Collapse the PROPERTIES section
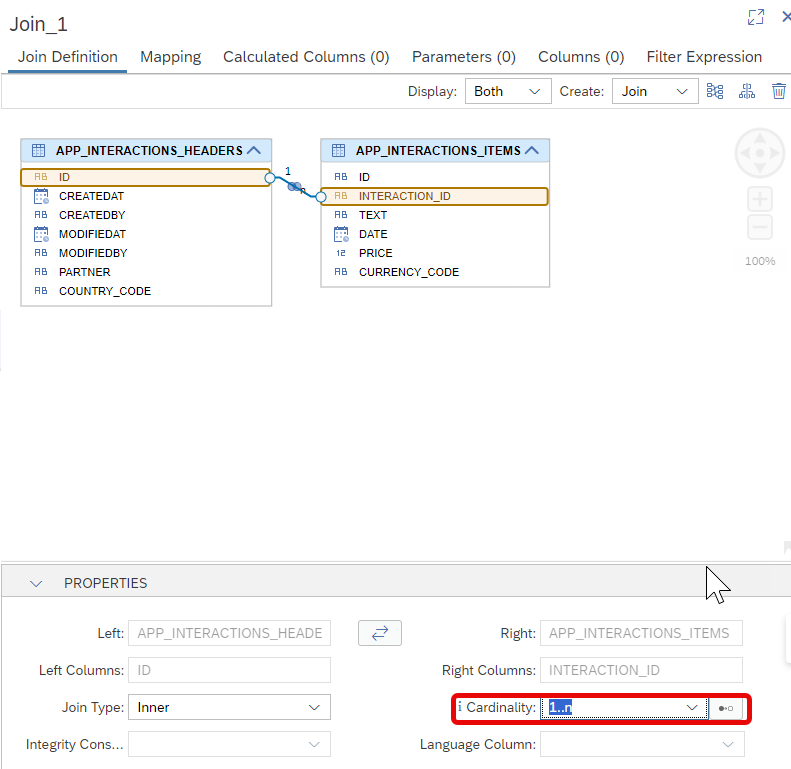Viewport: 791px width, 769px height. (36, 584)
